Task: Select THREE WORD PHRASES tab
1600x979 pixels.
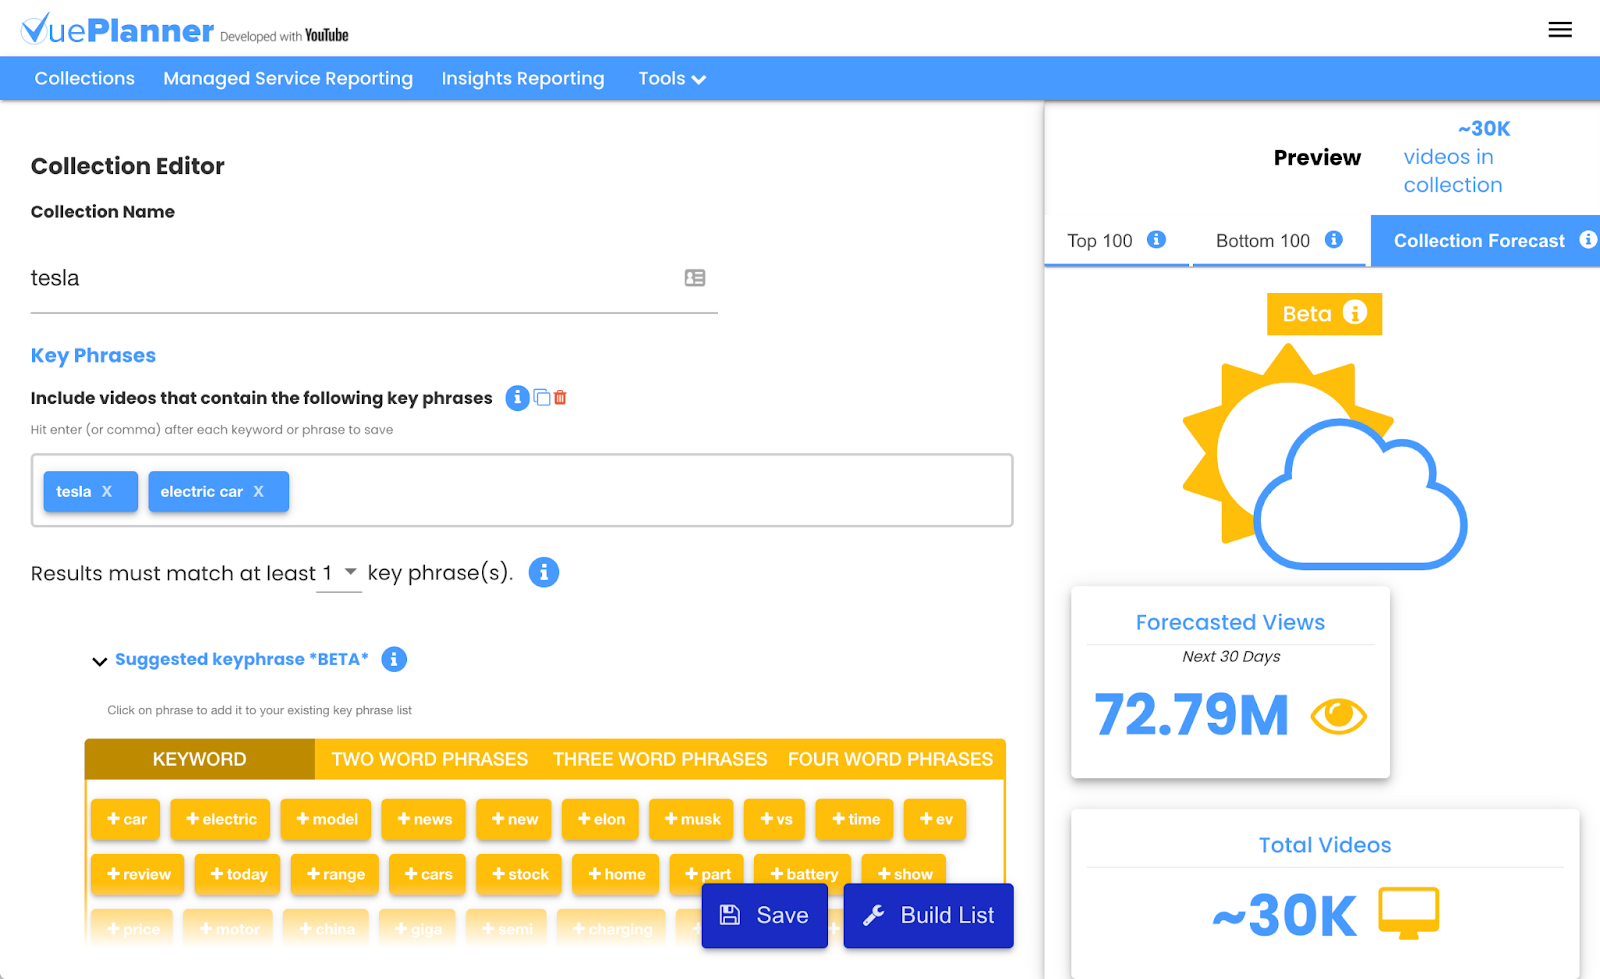Action: tap(660, 759)
